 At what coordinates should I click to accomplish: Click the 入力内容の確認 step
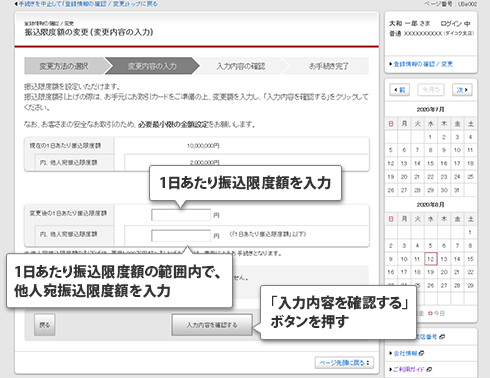[x=241, y=66]
